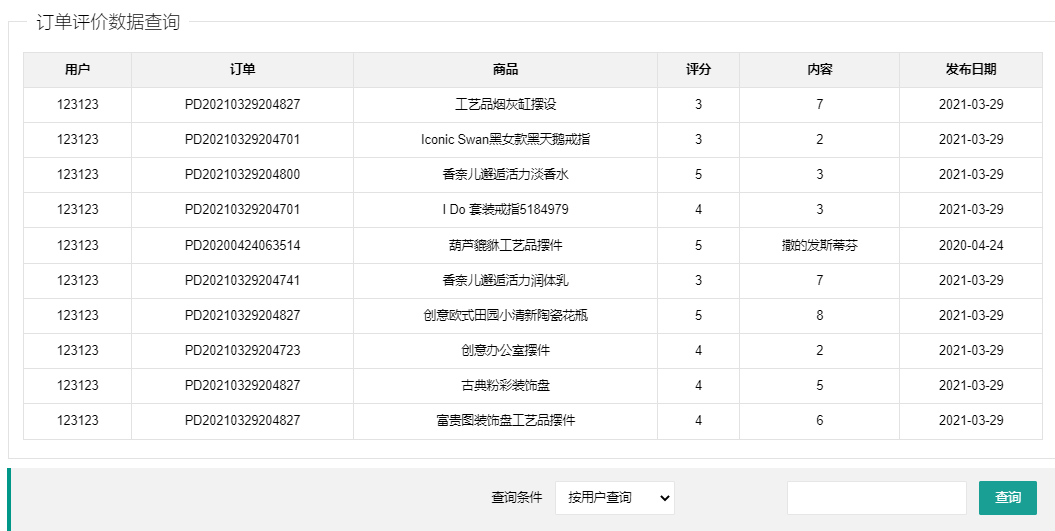Select the 发布日期 column header
1055x531 pixels.
(971, 69)
